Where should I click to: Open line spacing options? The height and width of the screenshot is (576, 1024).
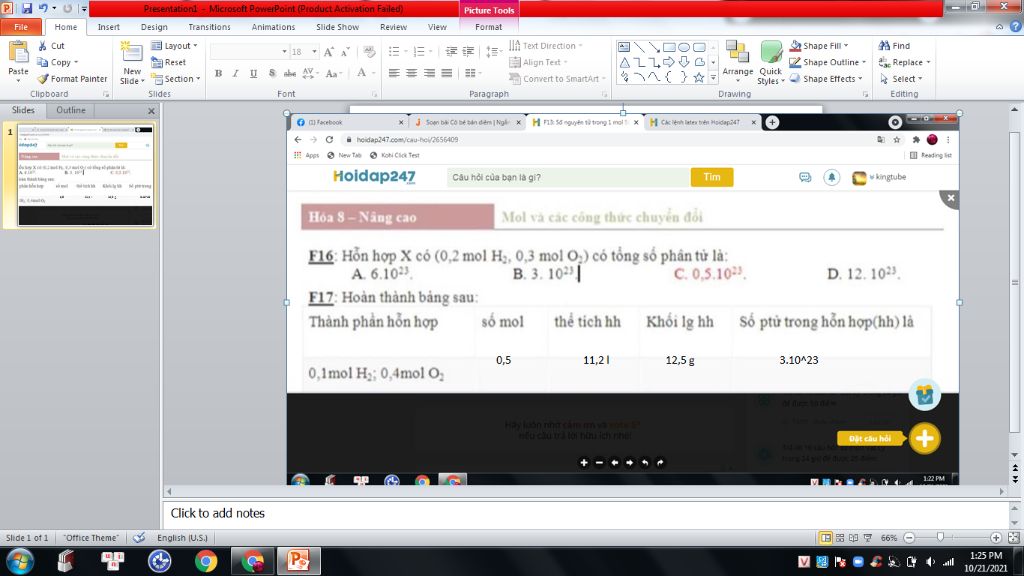tap(493, 52)
